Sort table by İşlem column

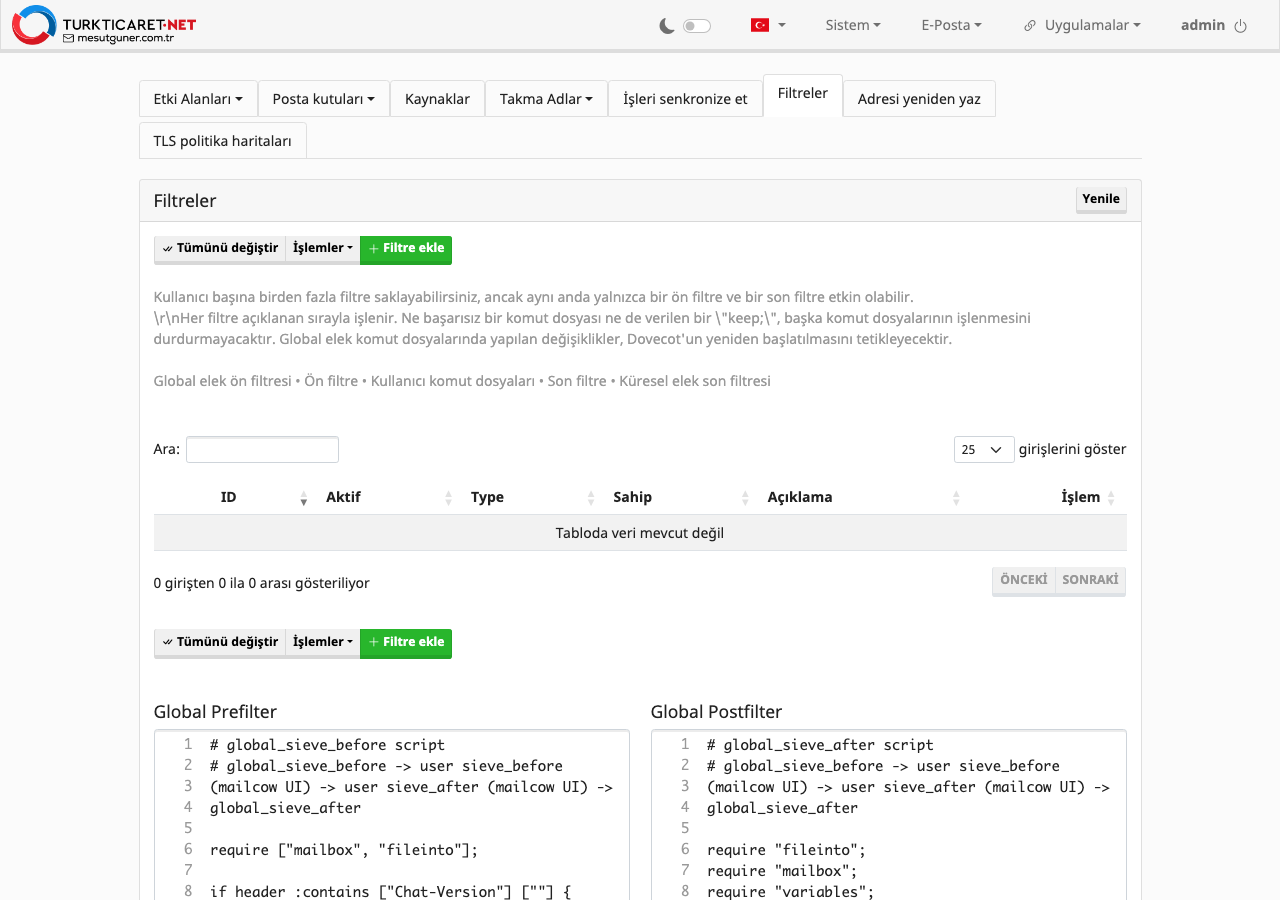tap(1046, 497)
